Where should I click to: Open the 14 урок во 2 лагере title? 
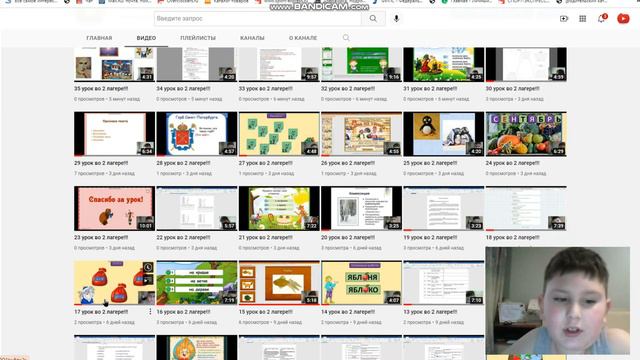click(348, 312)
